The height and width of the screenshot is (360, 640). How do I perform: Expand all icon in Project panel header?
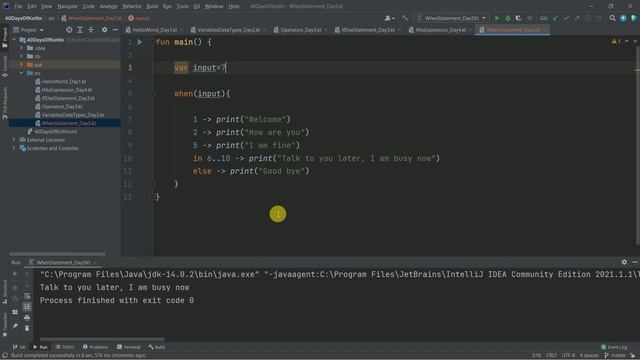[80, 30]
